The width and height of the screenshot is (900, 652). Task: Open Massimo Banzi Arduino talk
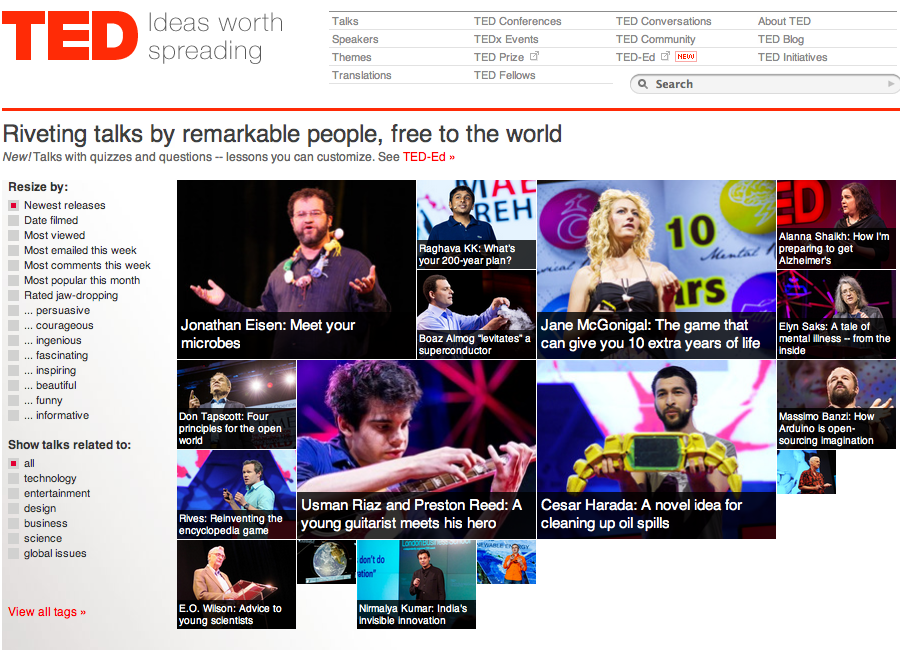[x=836, y=405]
